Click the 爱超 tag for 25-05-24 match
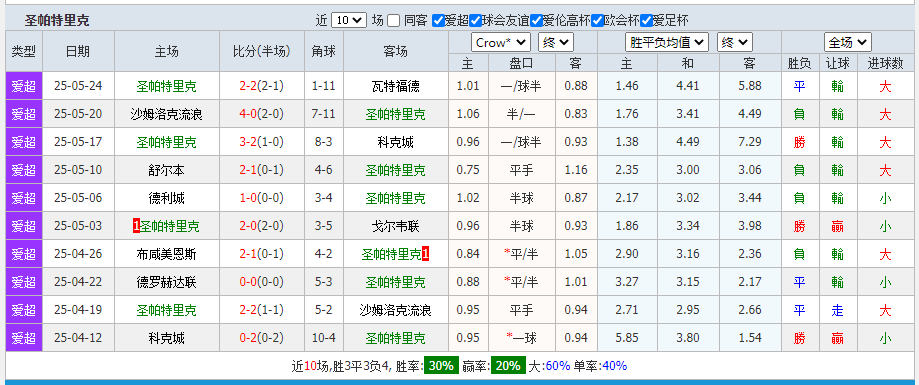This screenshot has height=385, width=919. pyautogui.click(x=24, y=86)
